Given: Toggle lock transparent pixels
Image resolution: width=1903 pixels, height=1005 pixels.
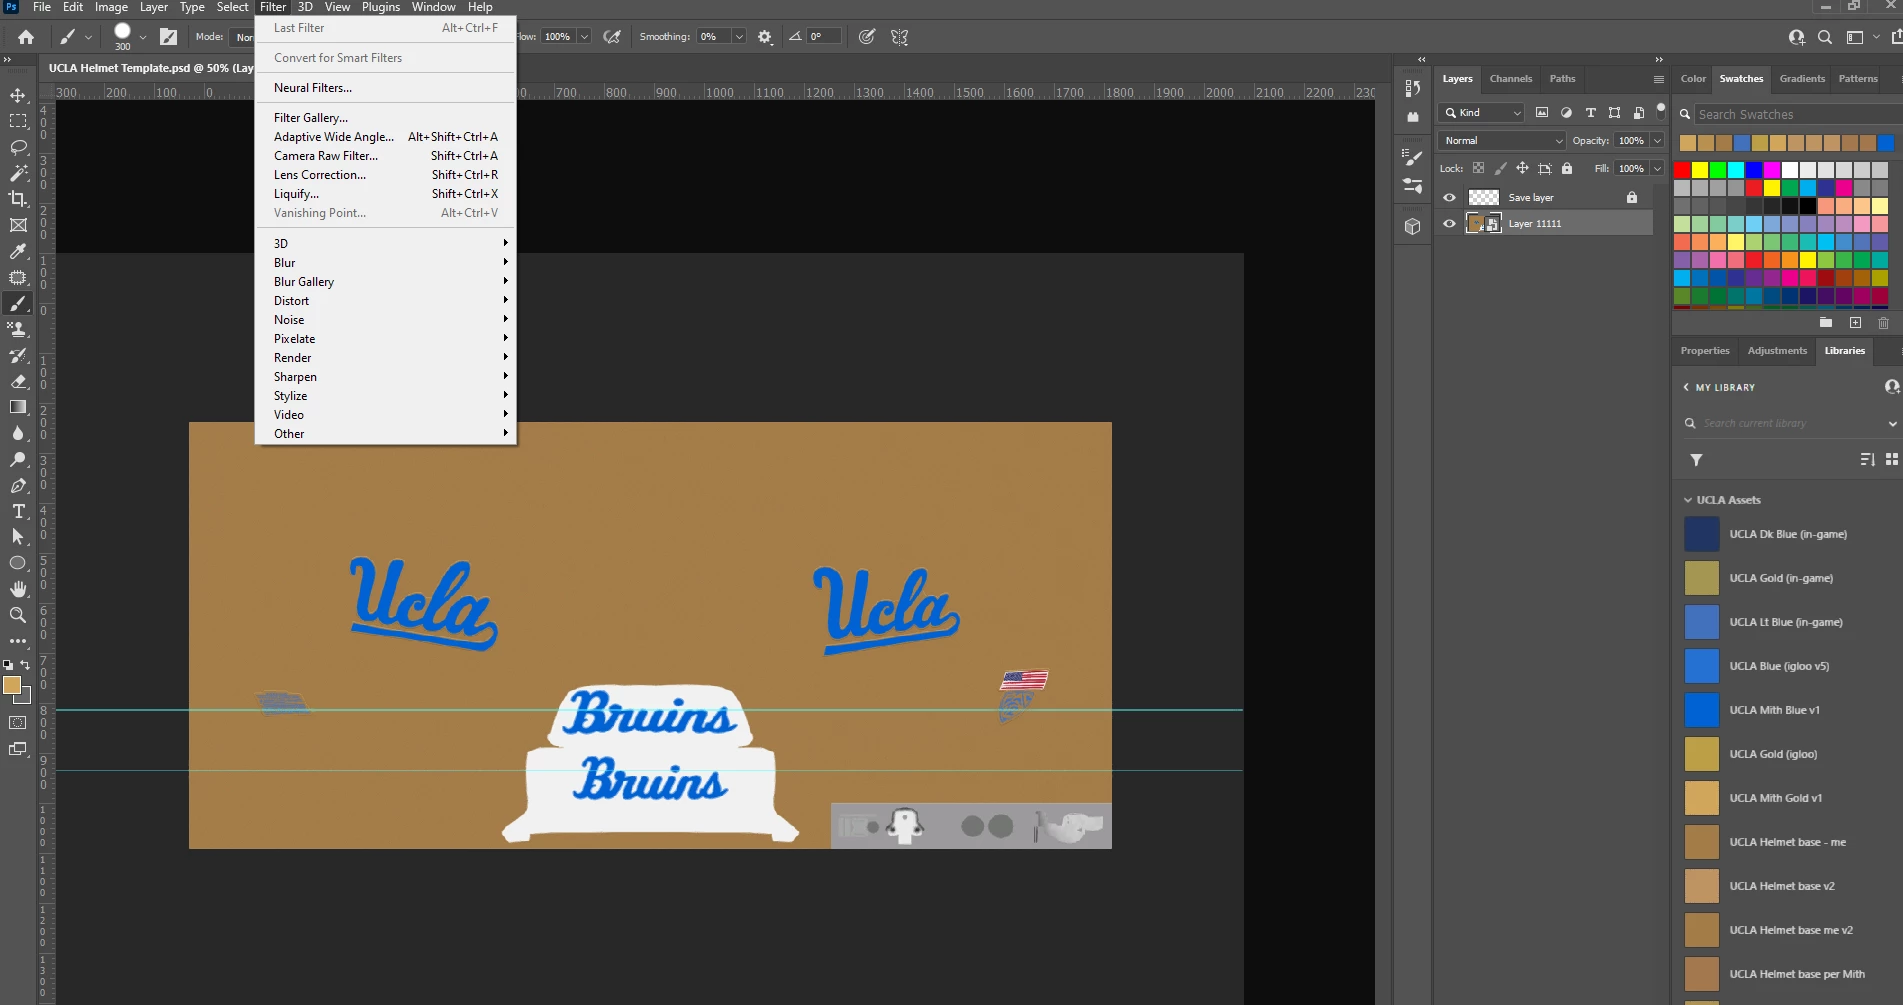Looking at the screenshot, I should click(1478, 168).
